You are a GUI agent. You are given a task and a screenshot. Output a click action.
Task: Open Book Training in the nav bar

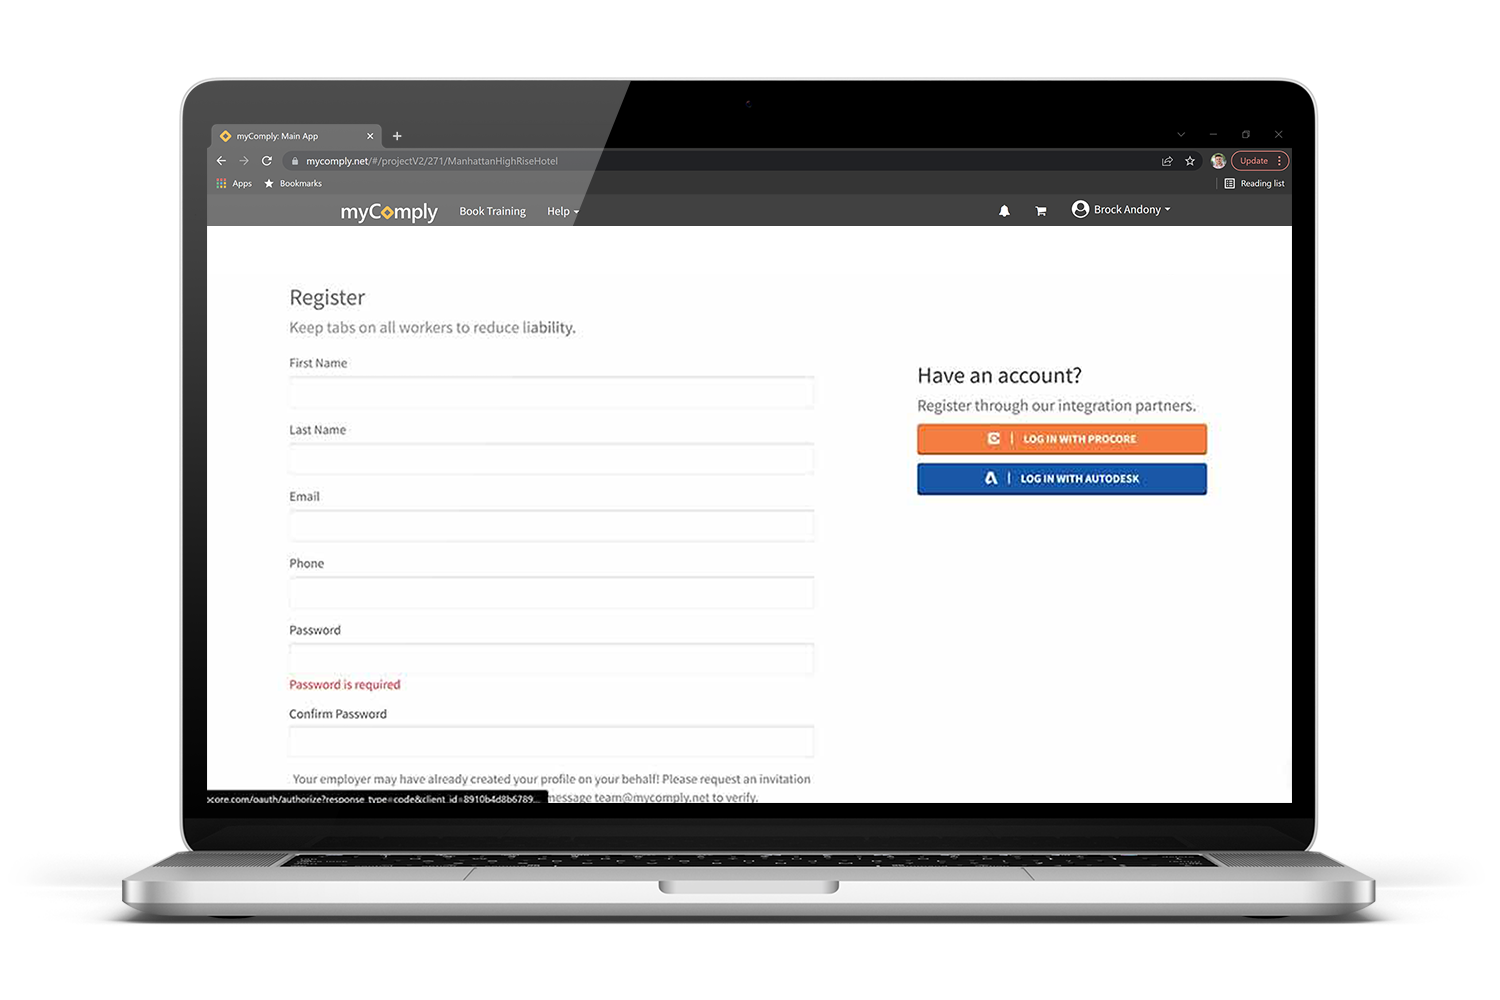492,211
